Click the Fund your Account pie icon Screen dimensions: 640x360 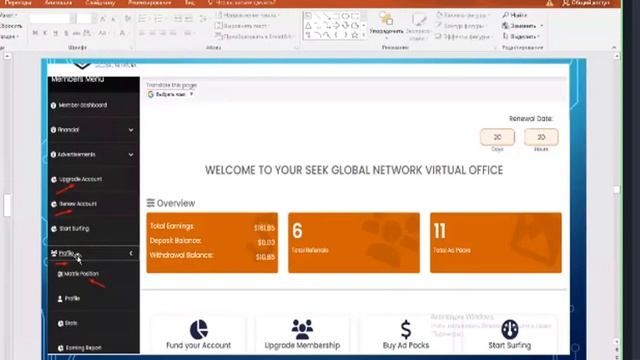[199, 329]
